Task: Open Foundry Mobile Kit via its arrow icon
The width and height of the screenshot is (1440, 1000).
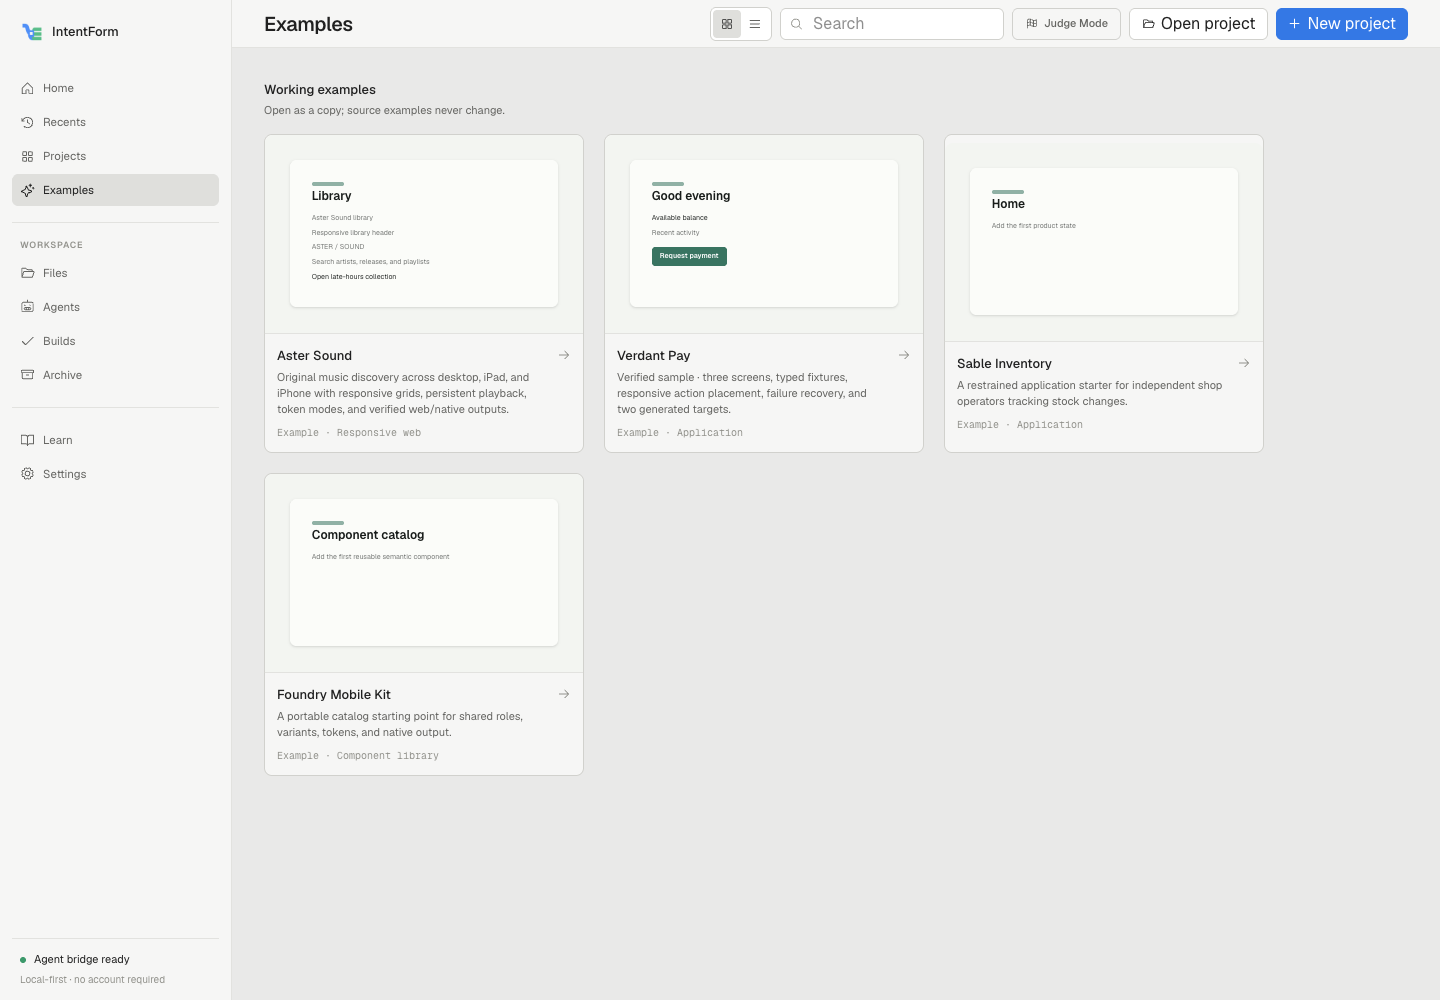Action: click(x=564, y=694)
